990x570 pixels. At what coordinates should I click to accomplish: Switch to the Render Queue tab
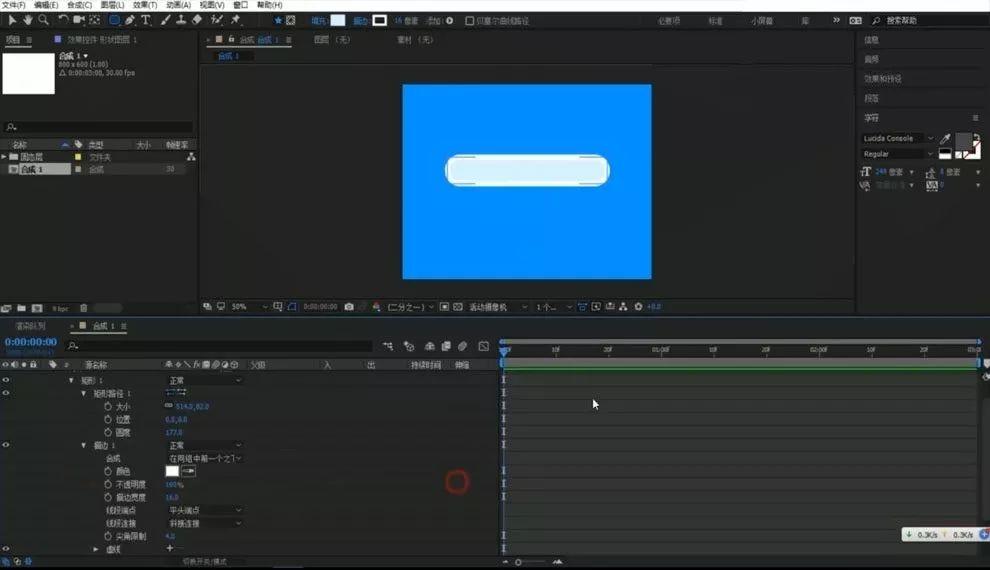coord(30,326)
